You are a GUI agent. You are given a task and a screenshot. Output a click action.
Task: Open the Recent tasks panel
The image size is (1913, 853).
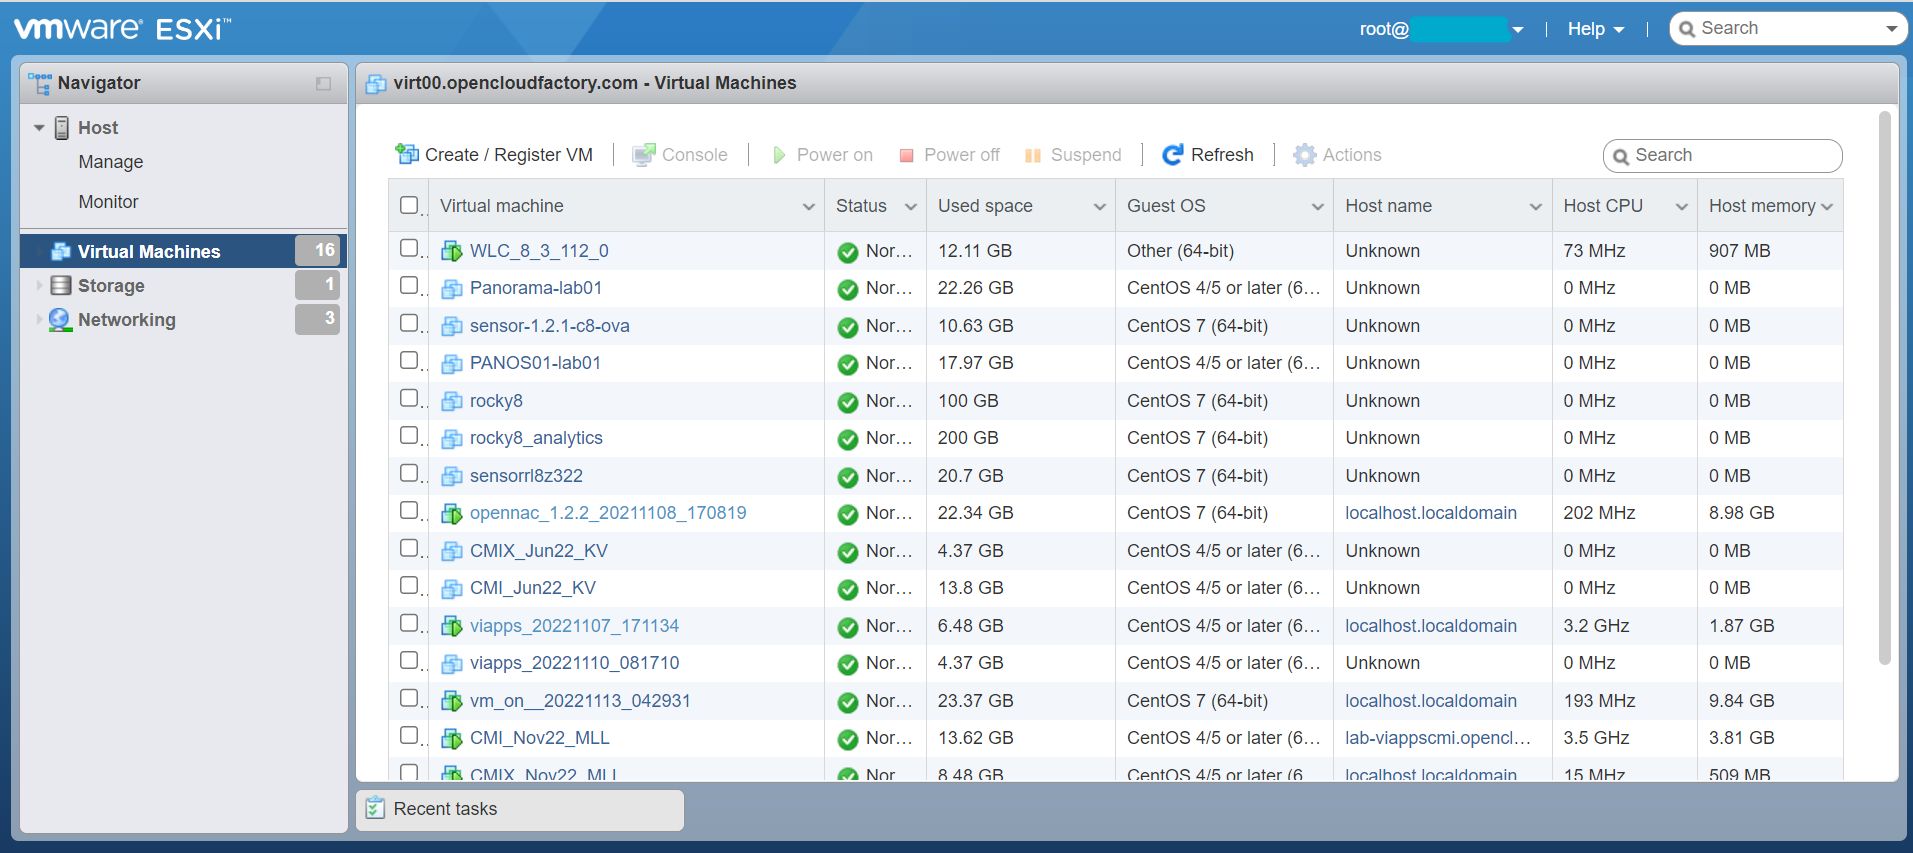pos(520,809)
